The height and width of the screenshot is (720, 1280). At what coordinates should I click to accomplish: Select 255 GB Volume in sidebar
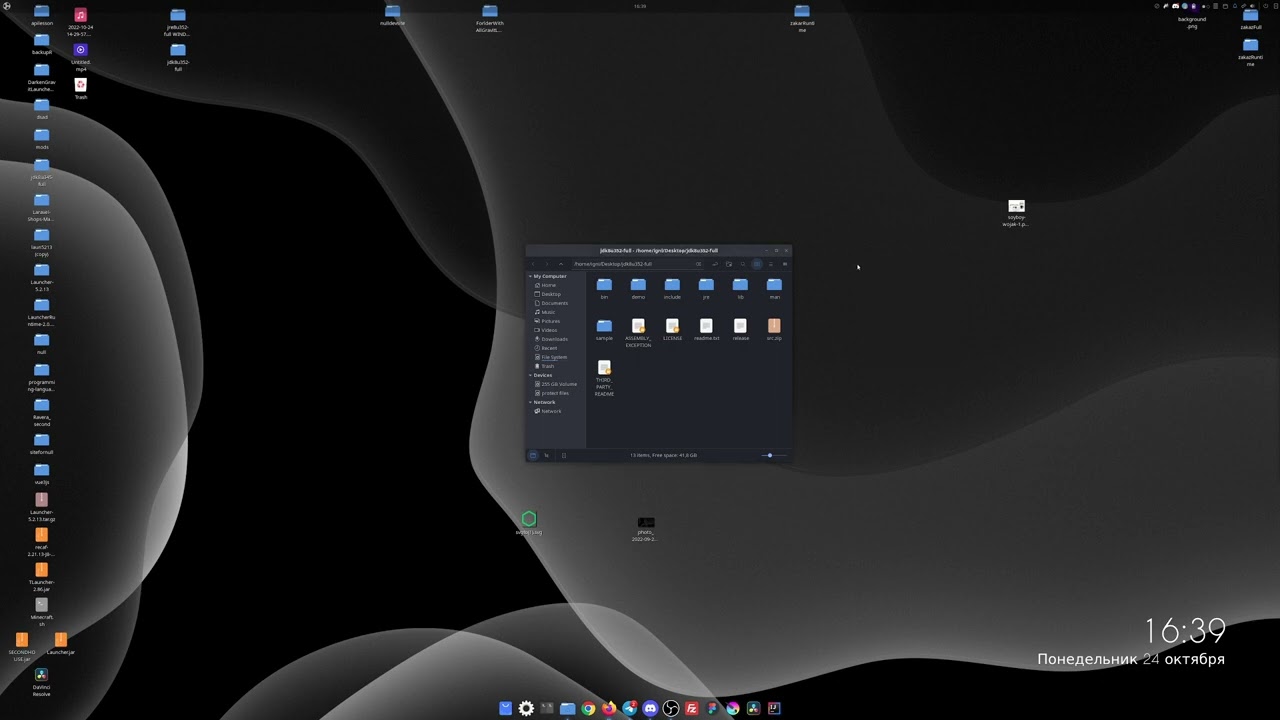coord(558,384)
